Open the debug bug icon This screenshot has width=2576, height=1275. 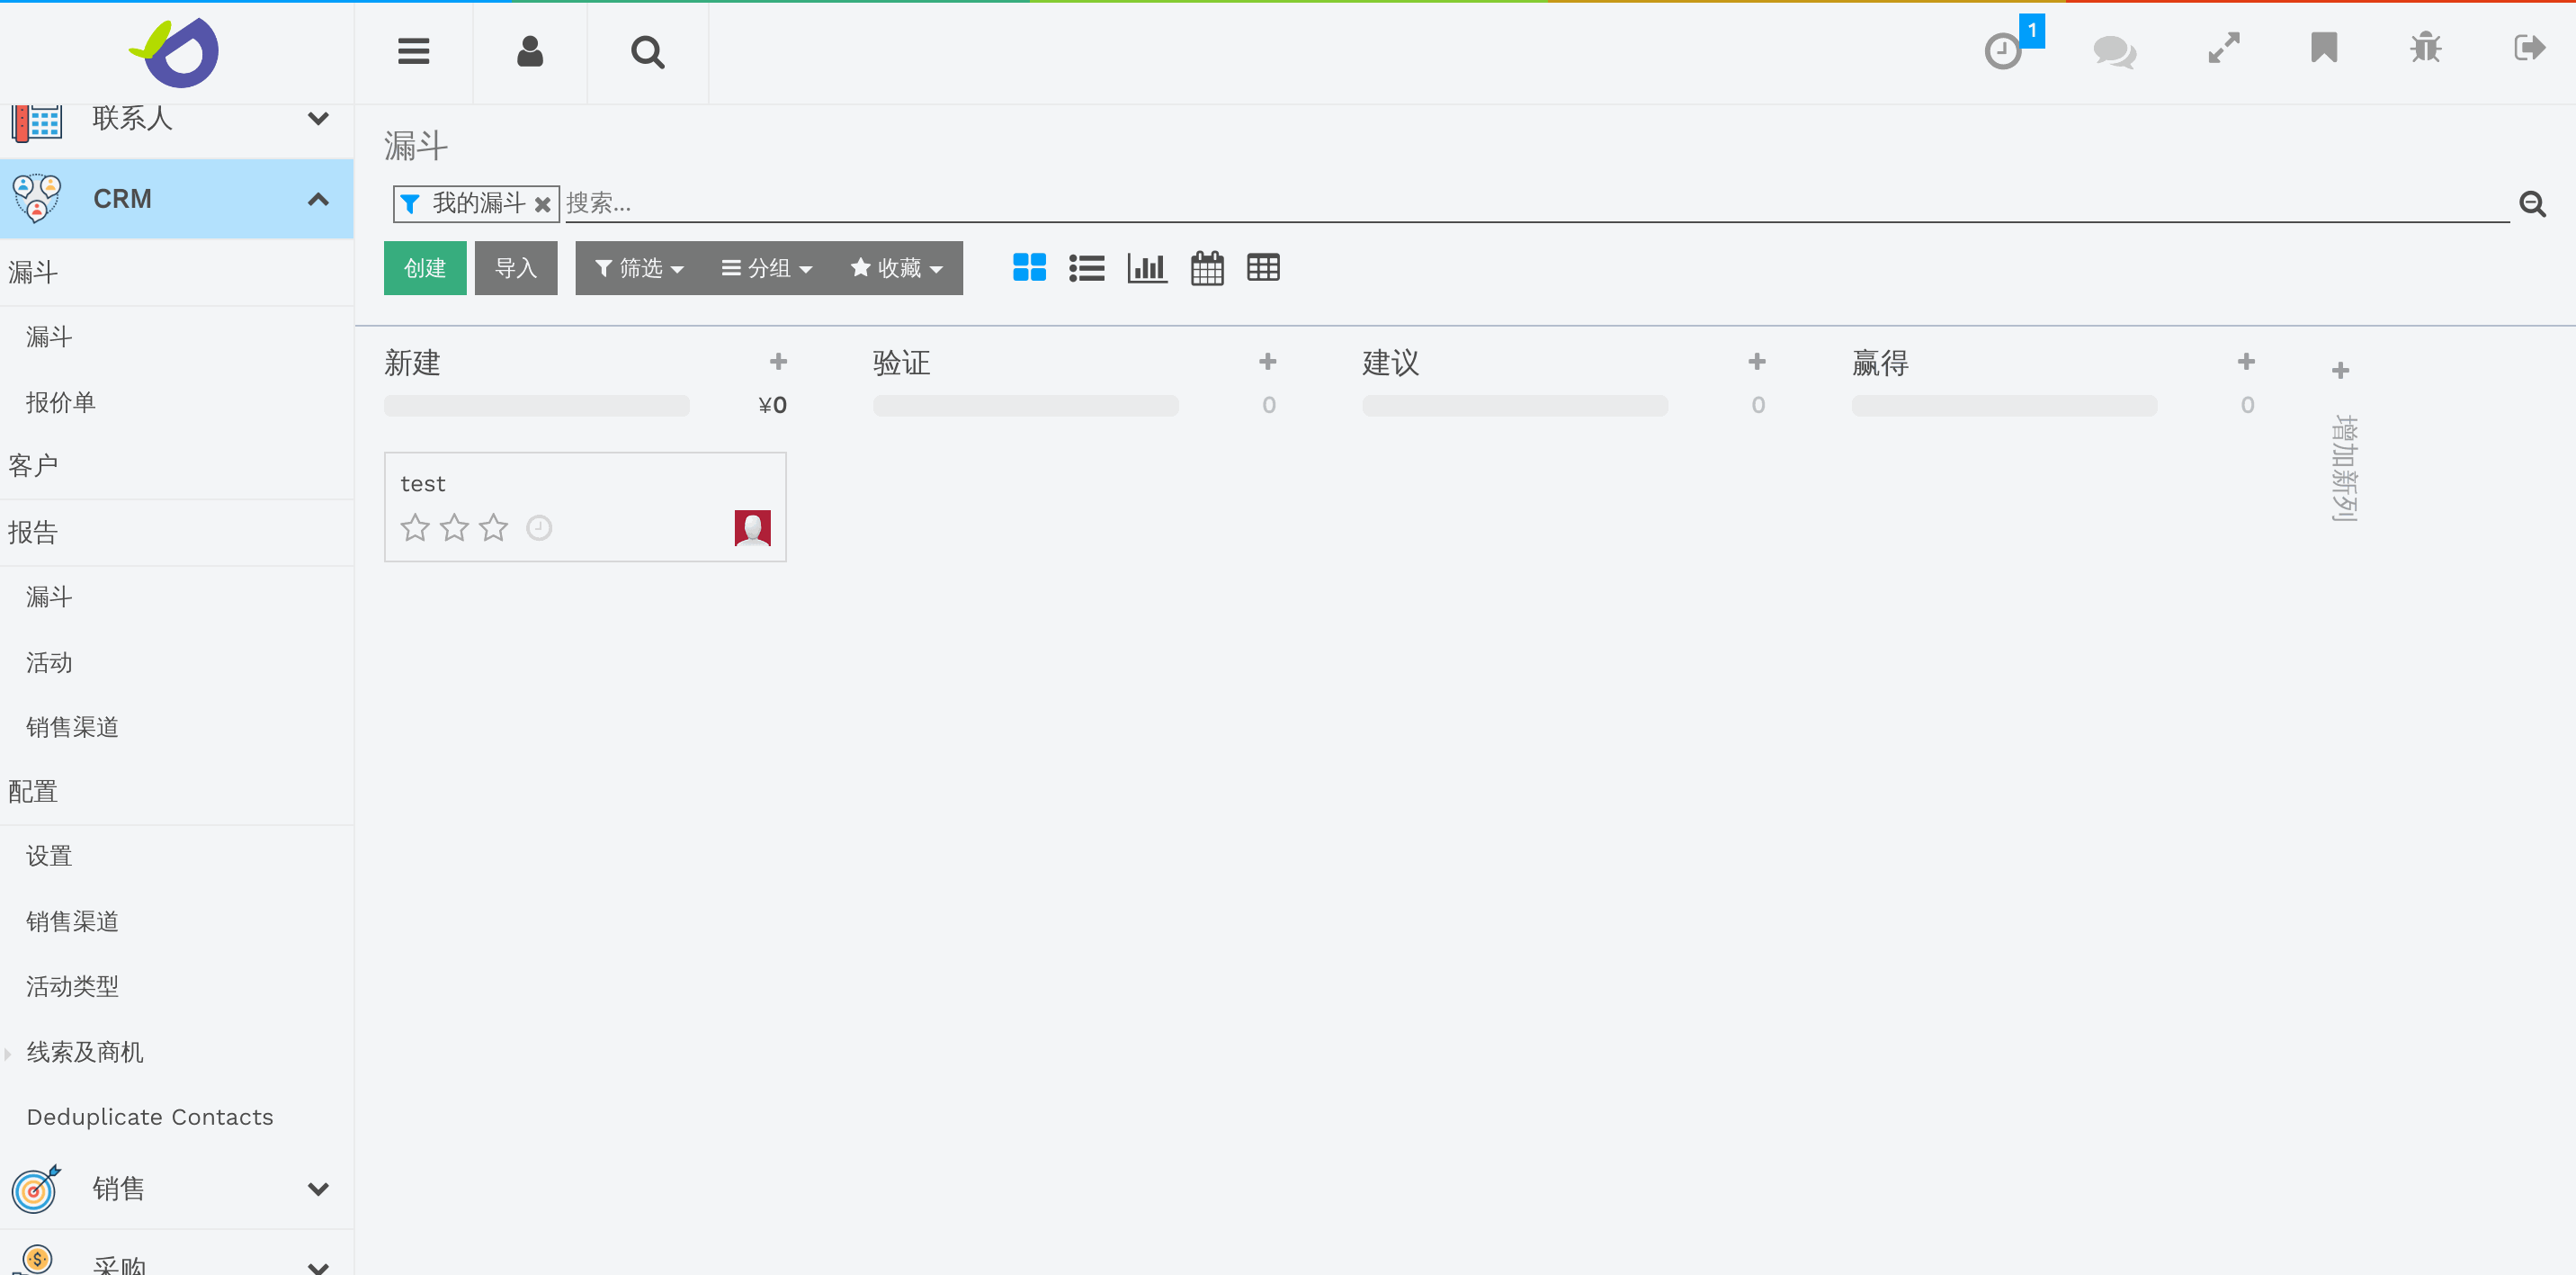[x=2425, y=48]
